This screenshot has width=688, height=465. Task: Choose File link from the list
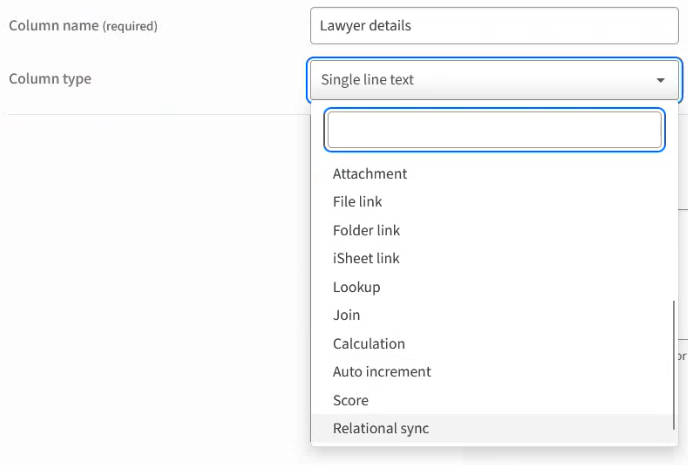(358, 202)
